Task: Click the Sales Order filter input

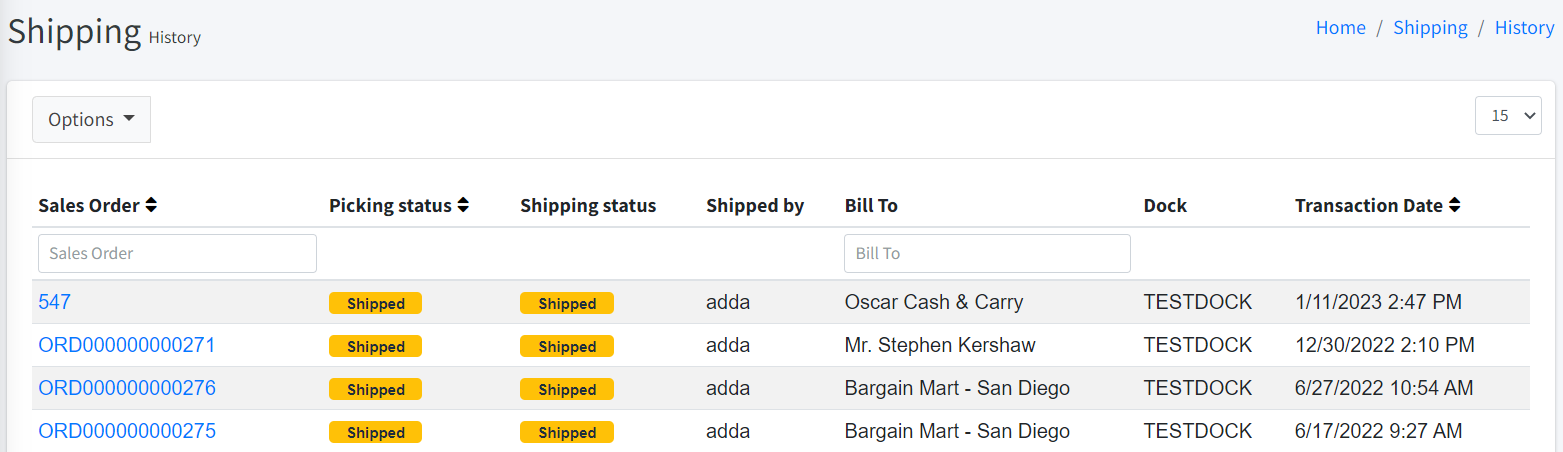Action: tap(177, 253)
